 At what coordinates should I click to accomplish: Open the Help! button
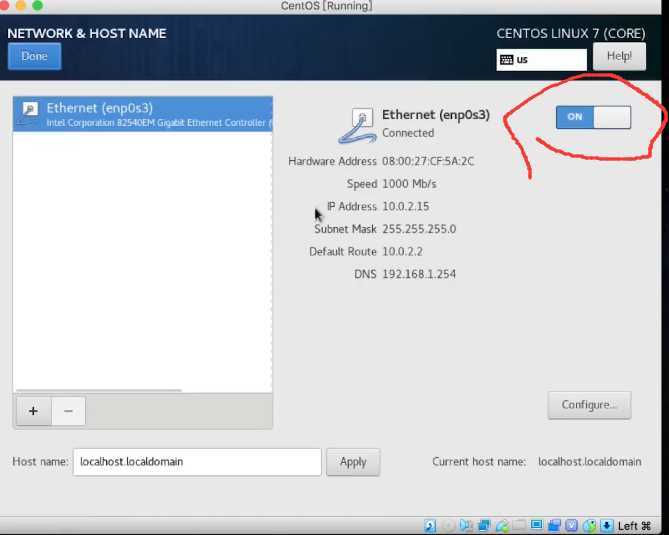[x=619, y=56]
